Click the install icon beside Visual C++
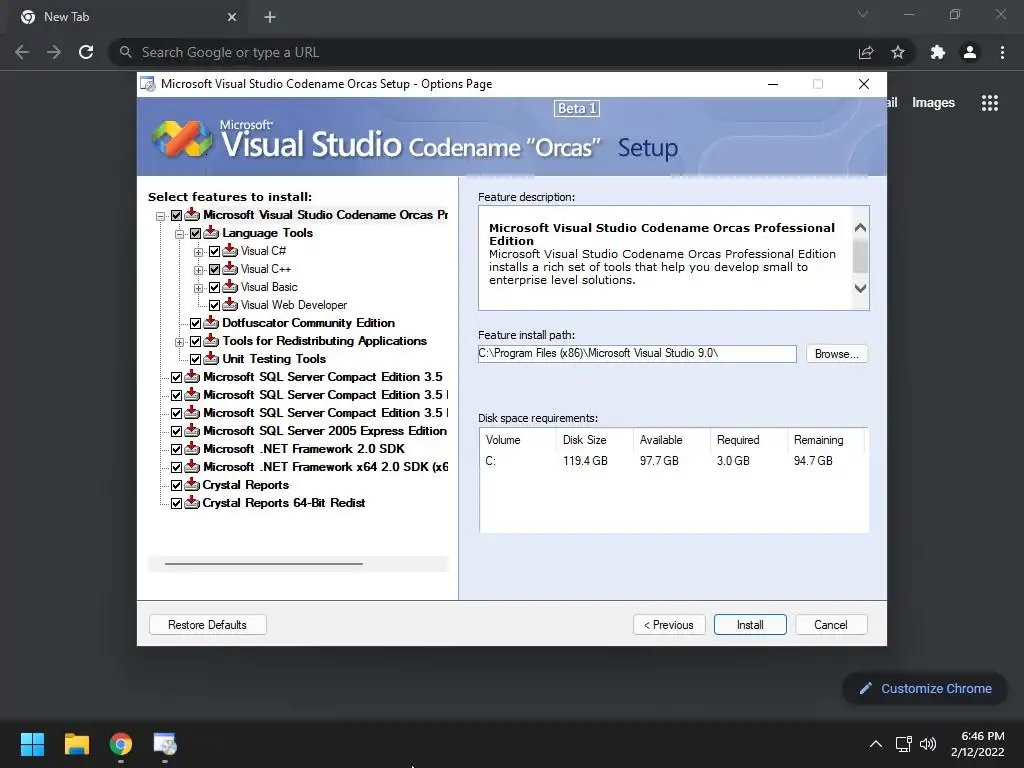The width and height of the screenshot is (1024, 768). (230, 268)
